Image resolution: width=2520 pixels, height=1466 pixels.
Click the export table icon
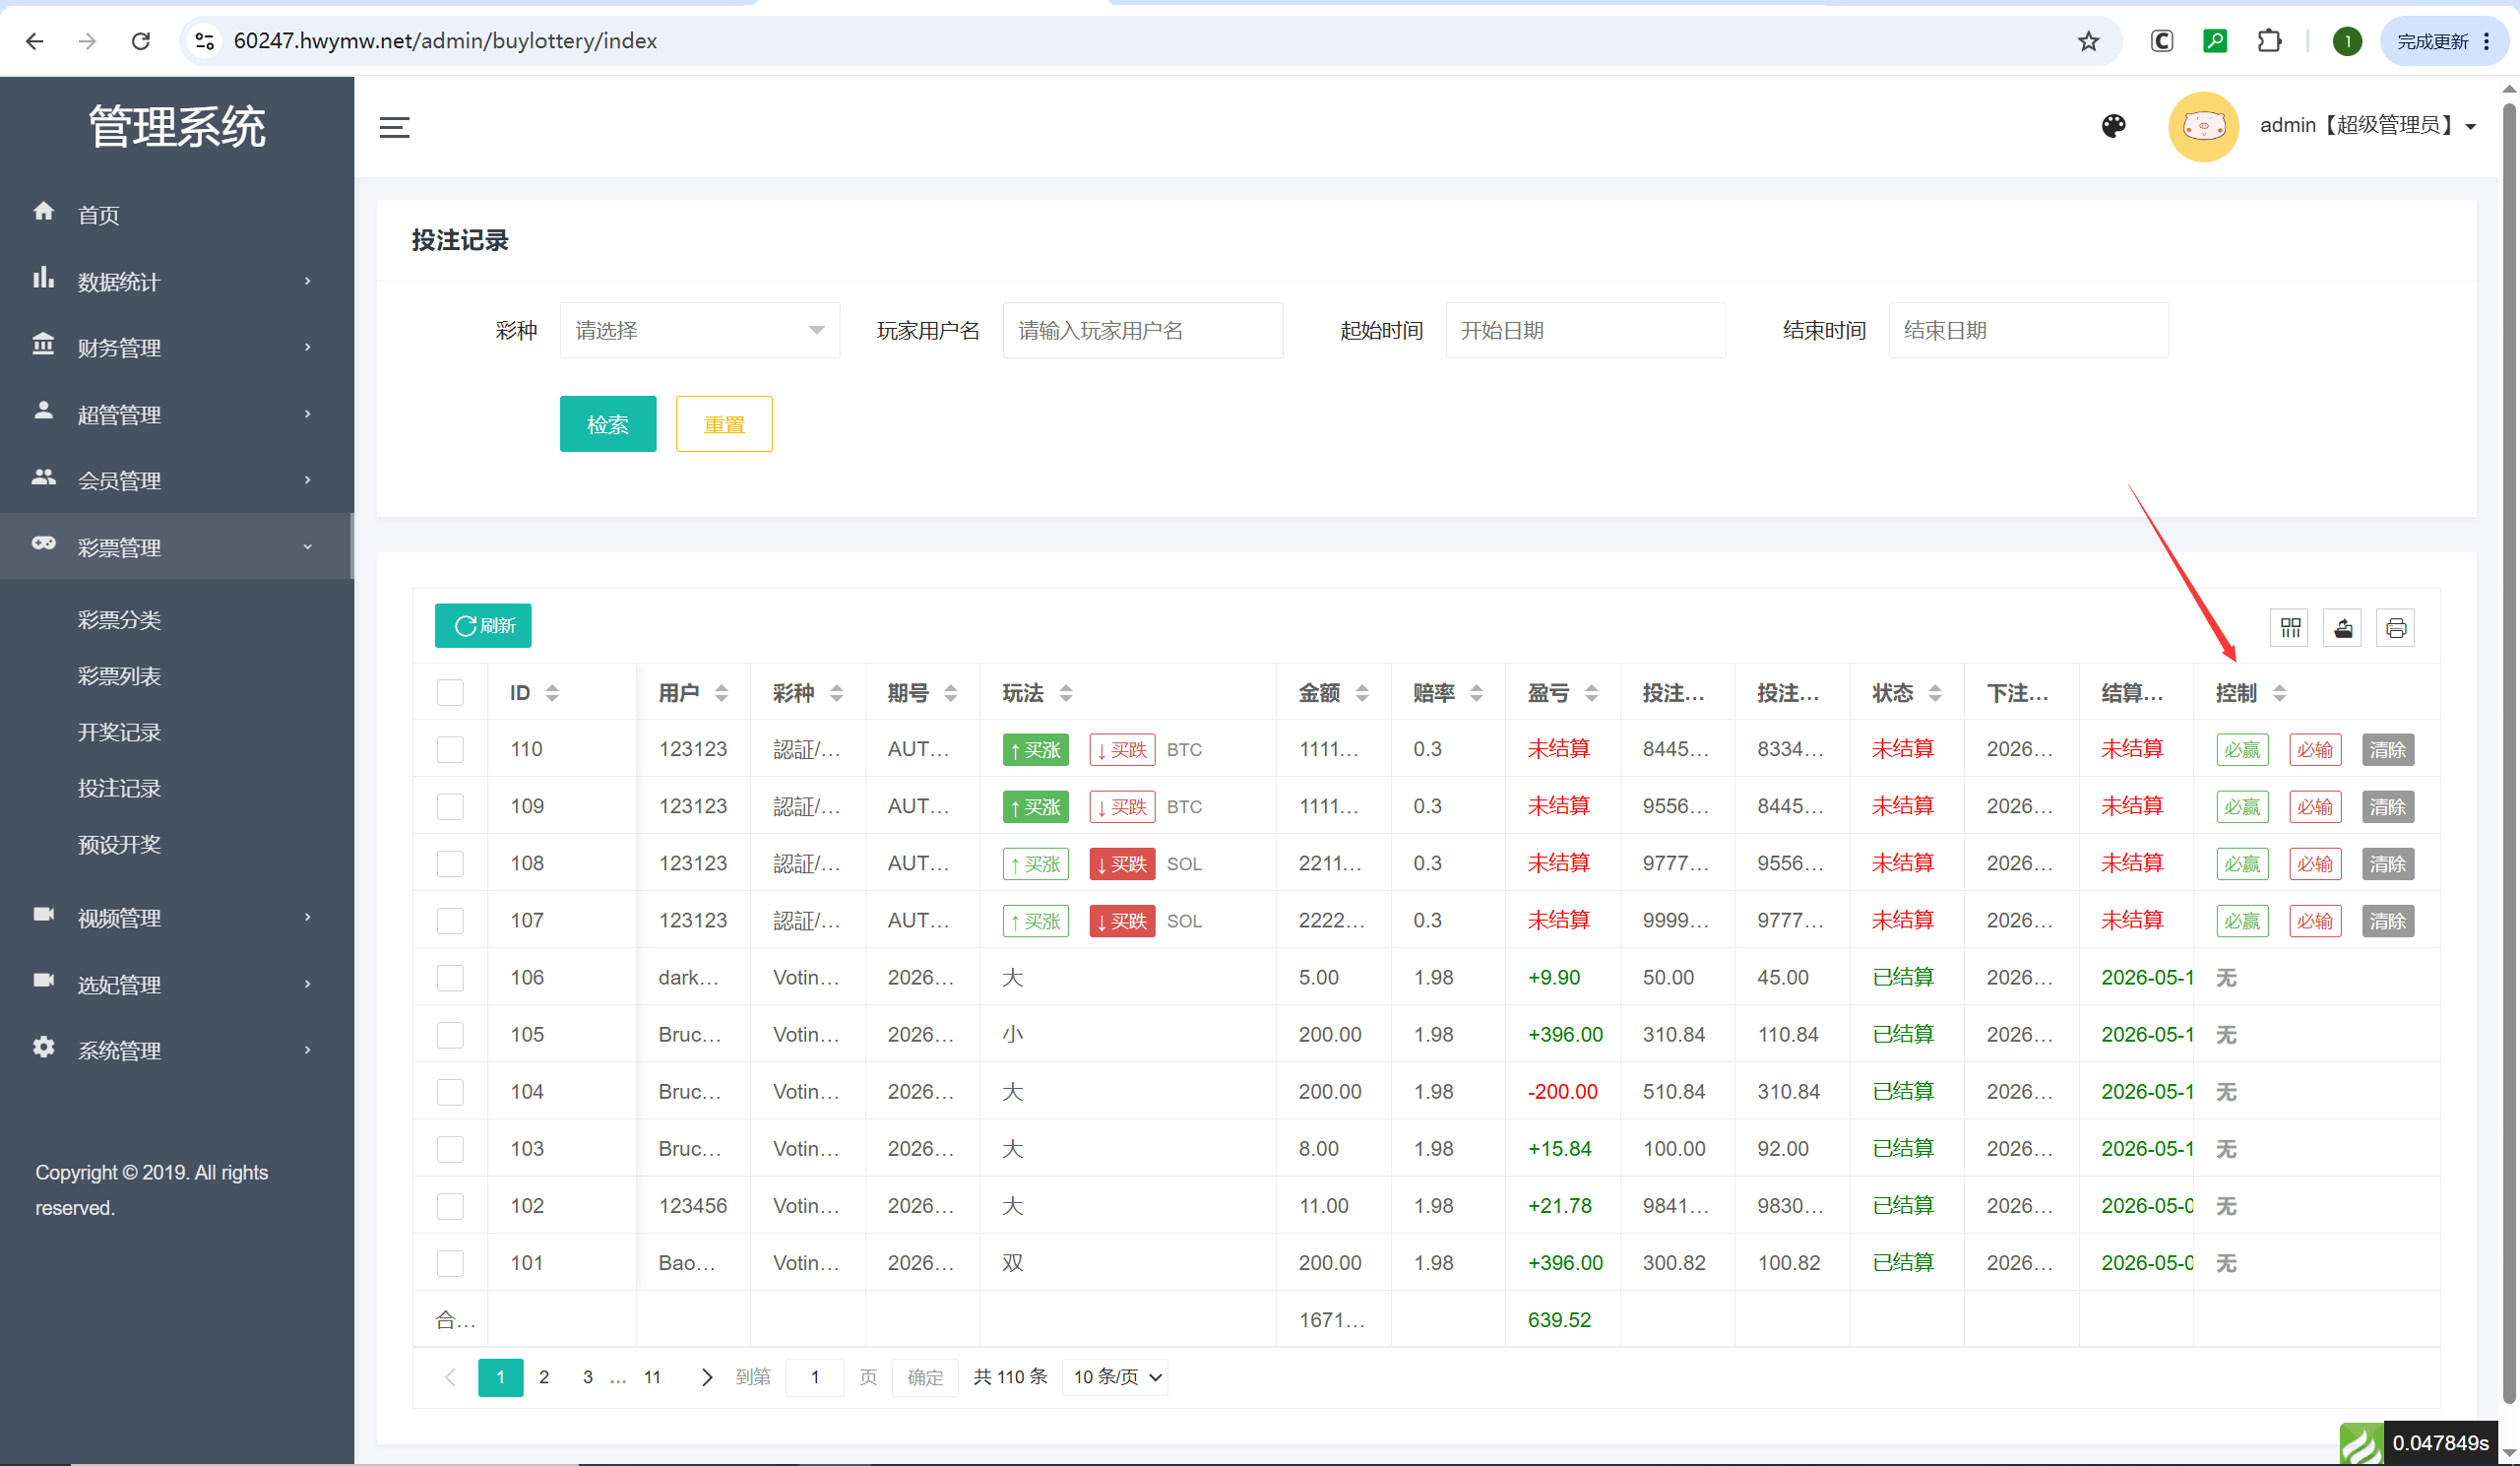click(x=2343, y=628)
